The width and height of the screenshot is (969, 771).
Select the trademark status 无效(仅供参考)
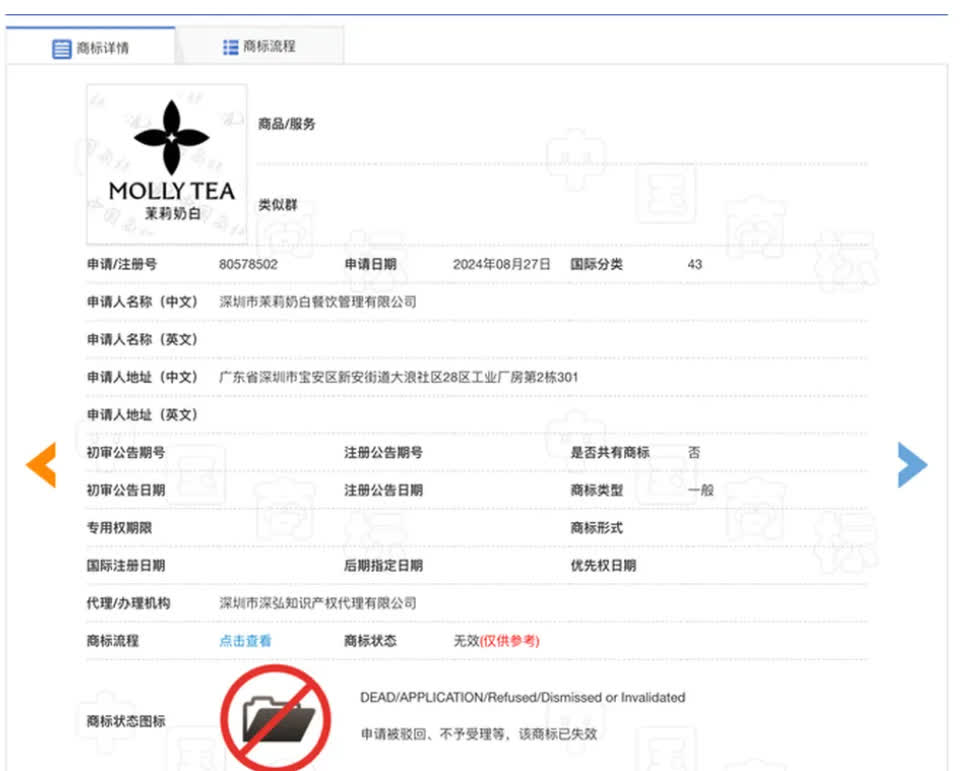(496, 641)
